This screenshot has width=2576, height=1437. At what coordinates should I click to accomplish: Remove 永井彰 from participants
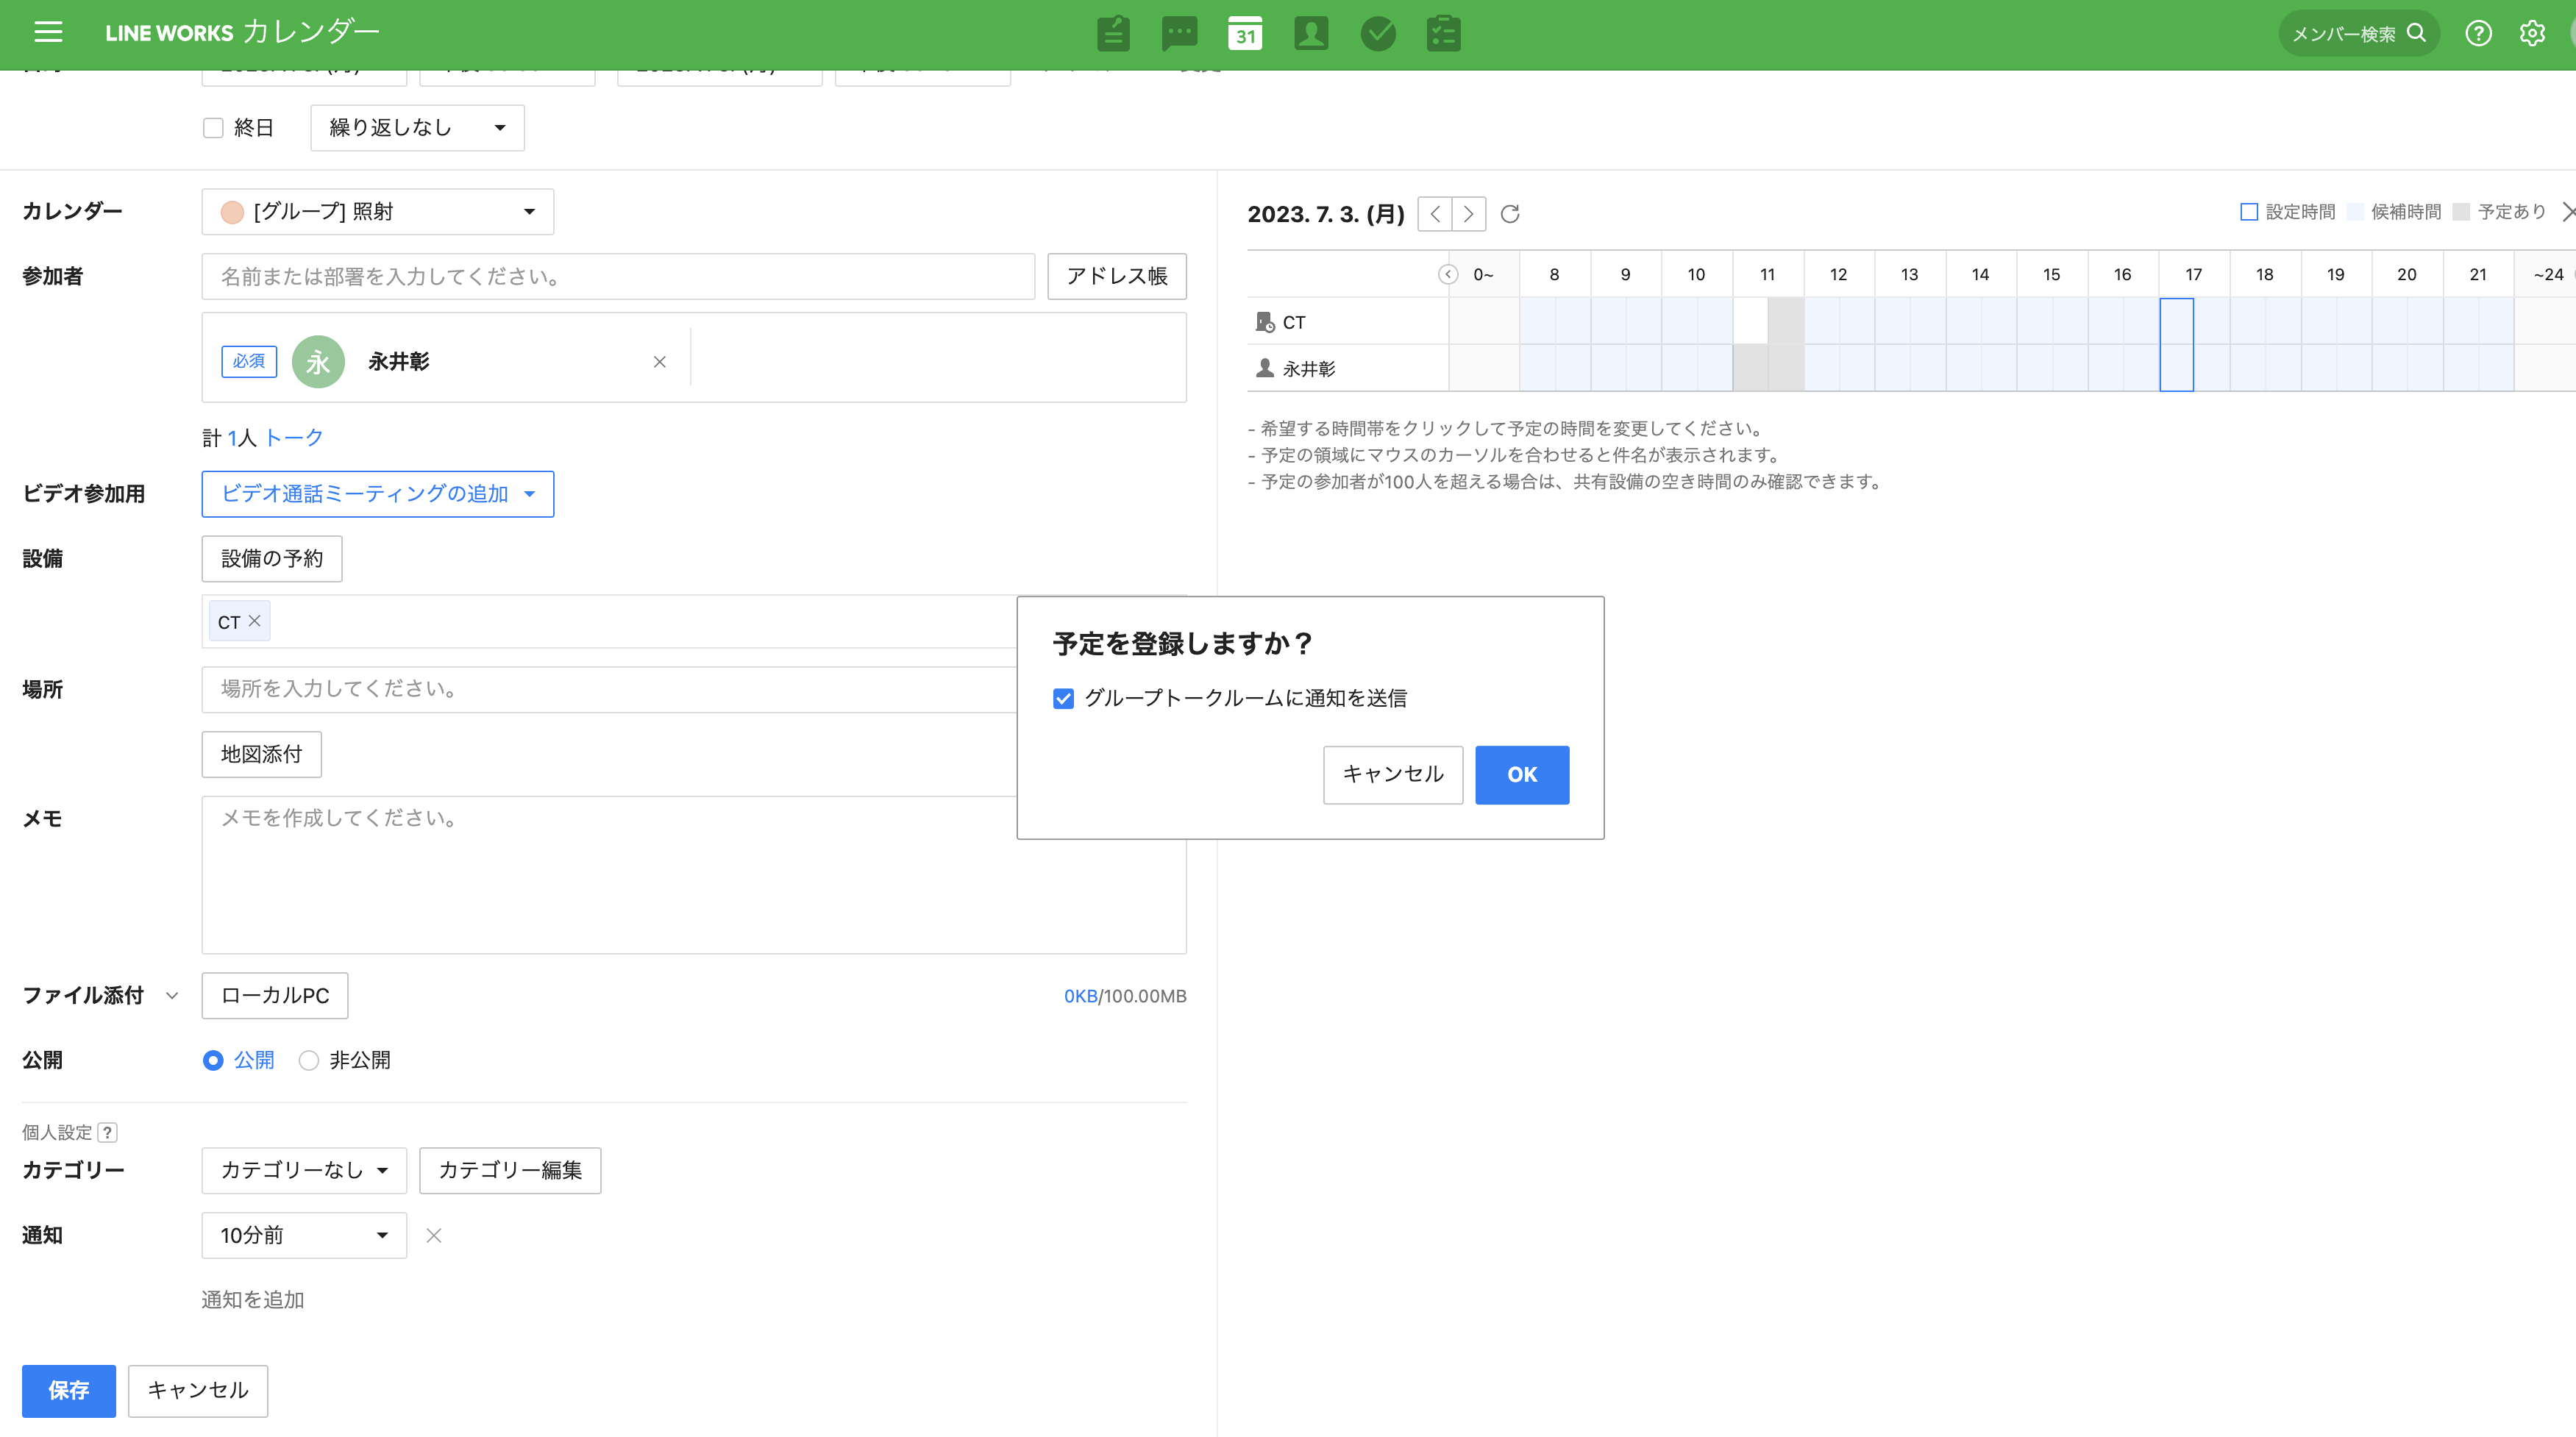(659, 362)
